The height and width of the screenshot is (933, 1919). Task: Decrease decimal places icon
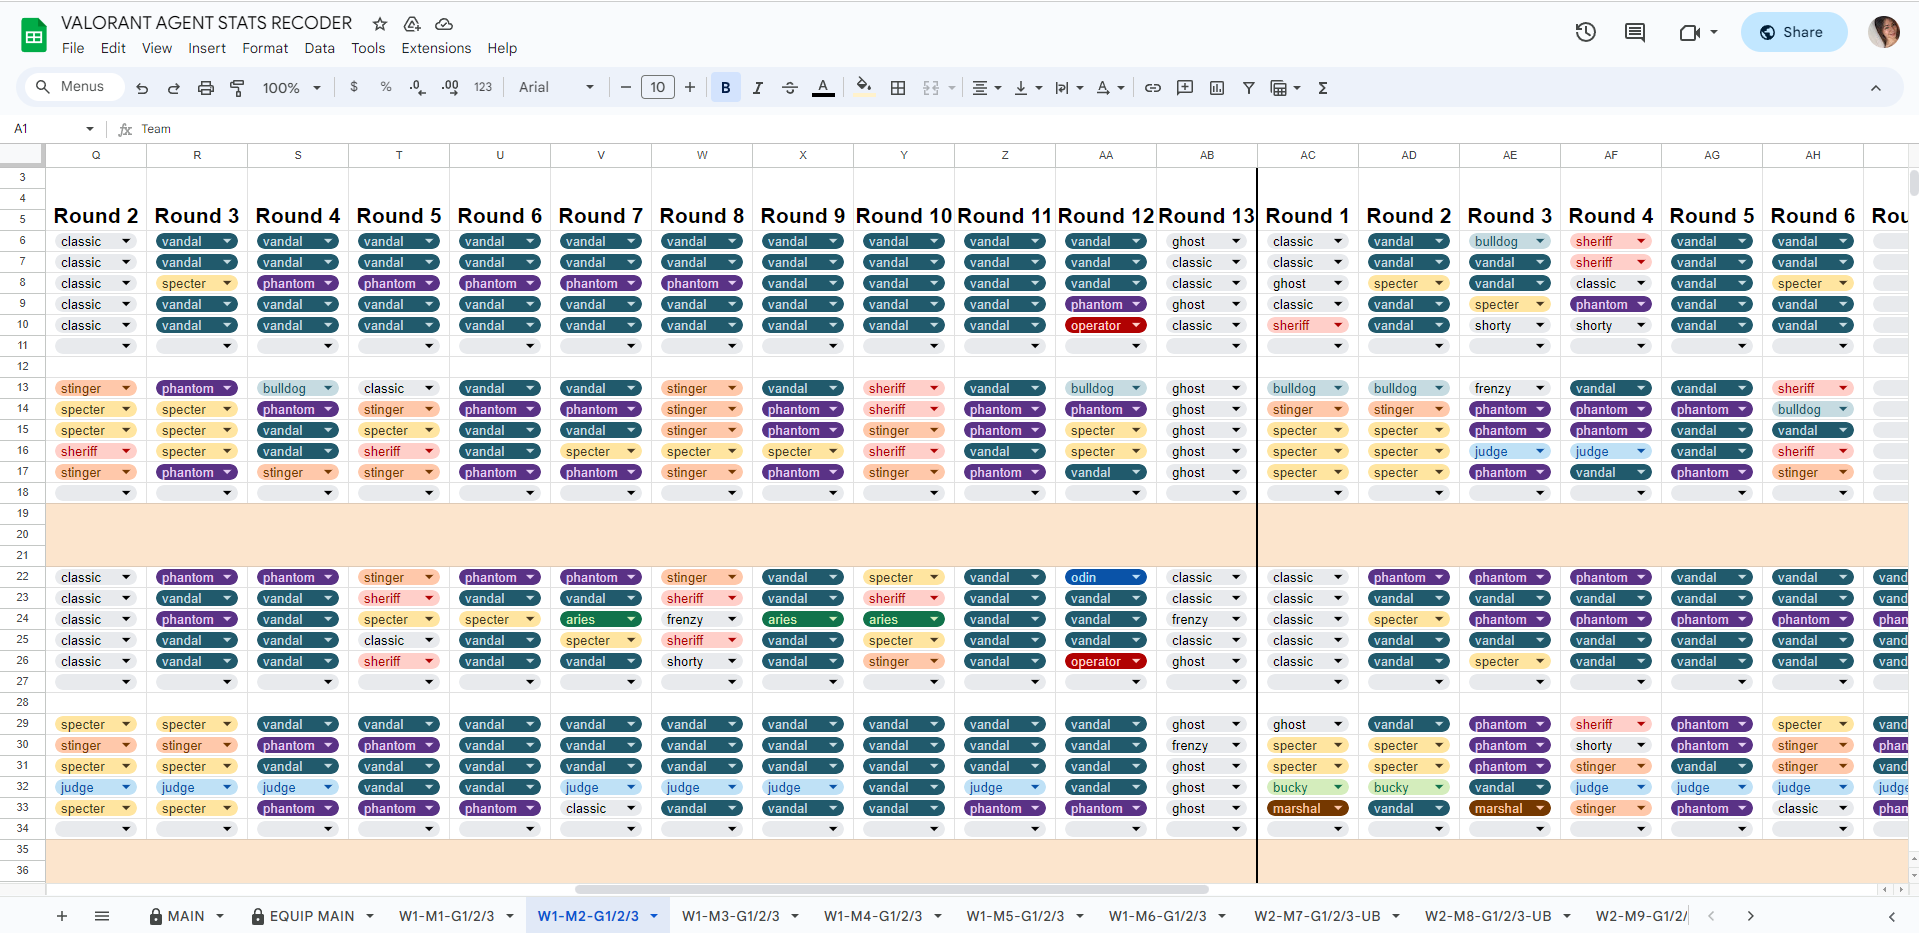tap(418, 87)
